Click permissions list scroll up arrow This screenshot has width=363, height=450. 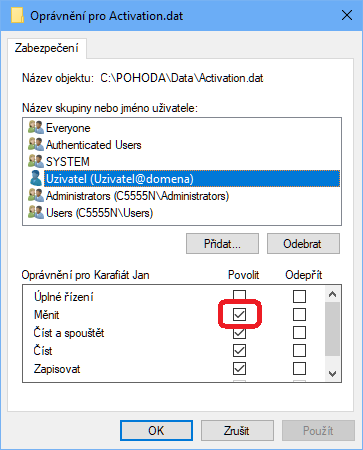(x=332, y=294)
